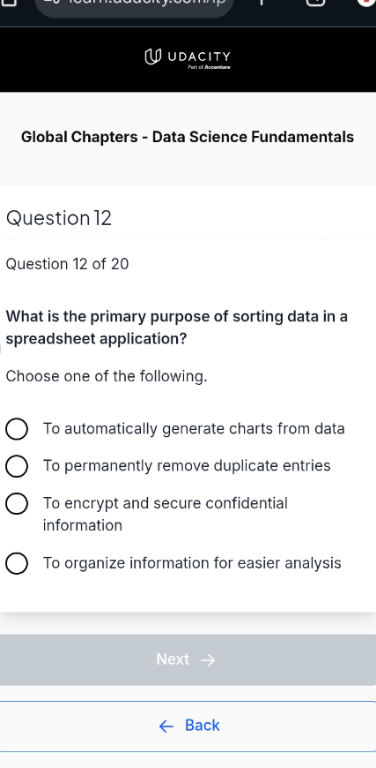Image resolution: width=376 pixels, height=768 pixels.
Task: Open the browser home icon at top-left
Action: (11, 2)
